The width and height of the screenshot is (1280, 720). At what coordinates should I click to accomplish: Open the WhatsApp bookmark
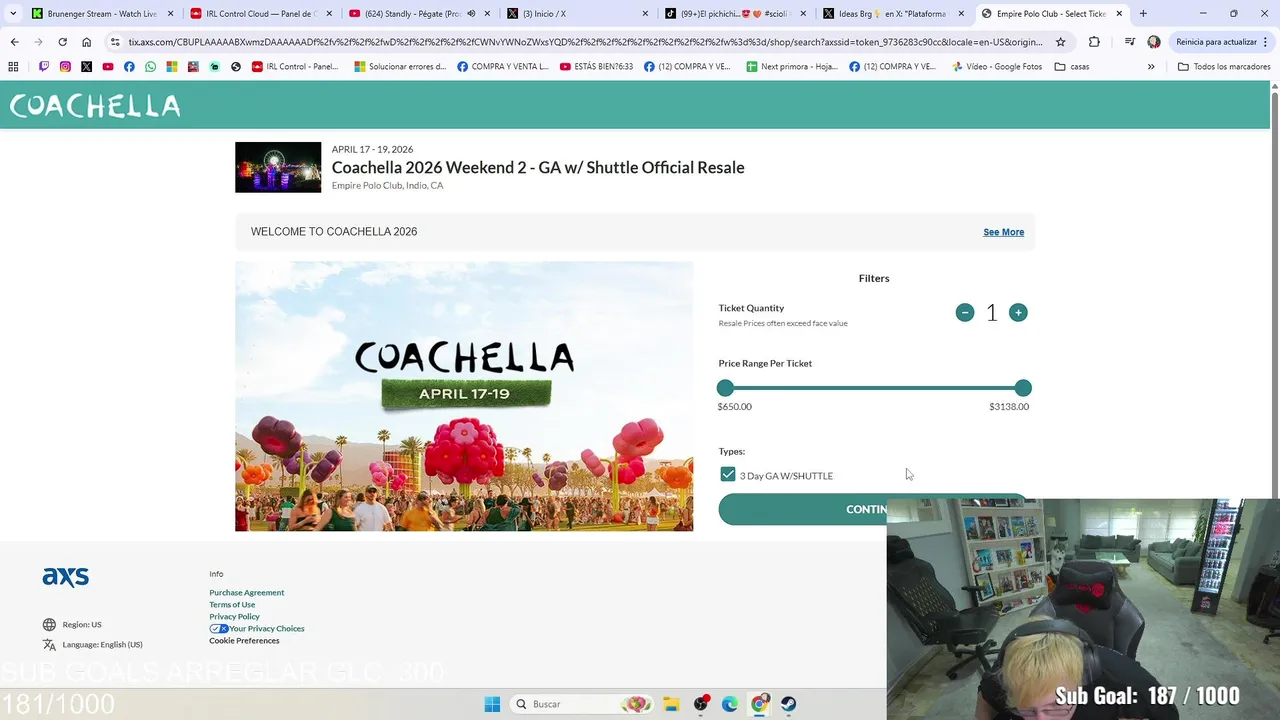(x=150, y=67)
